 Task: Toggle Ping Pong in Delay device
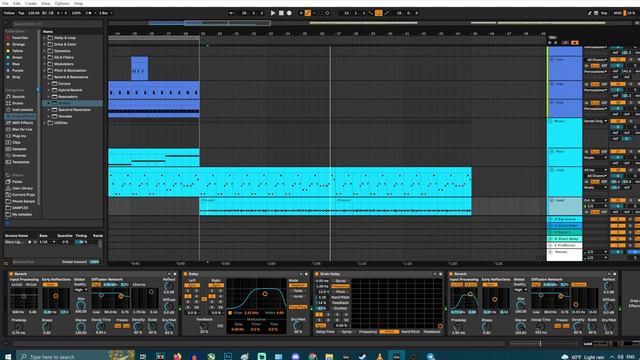298,307
